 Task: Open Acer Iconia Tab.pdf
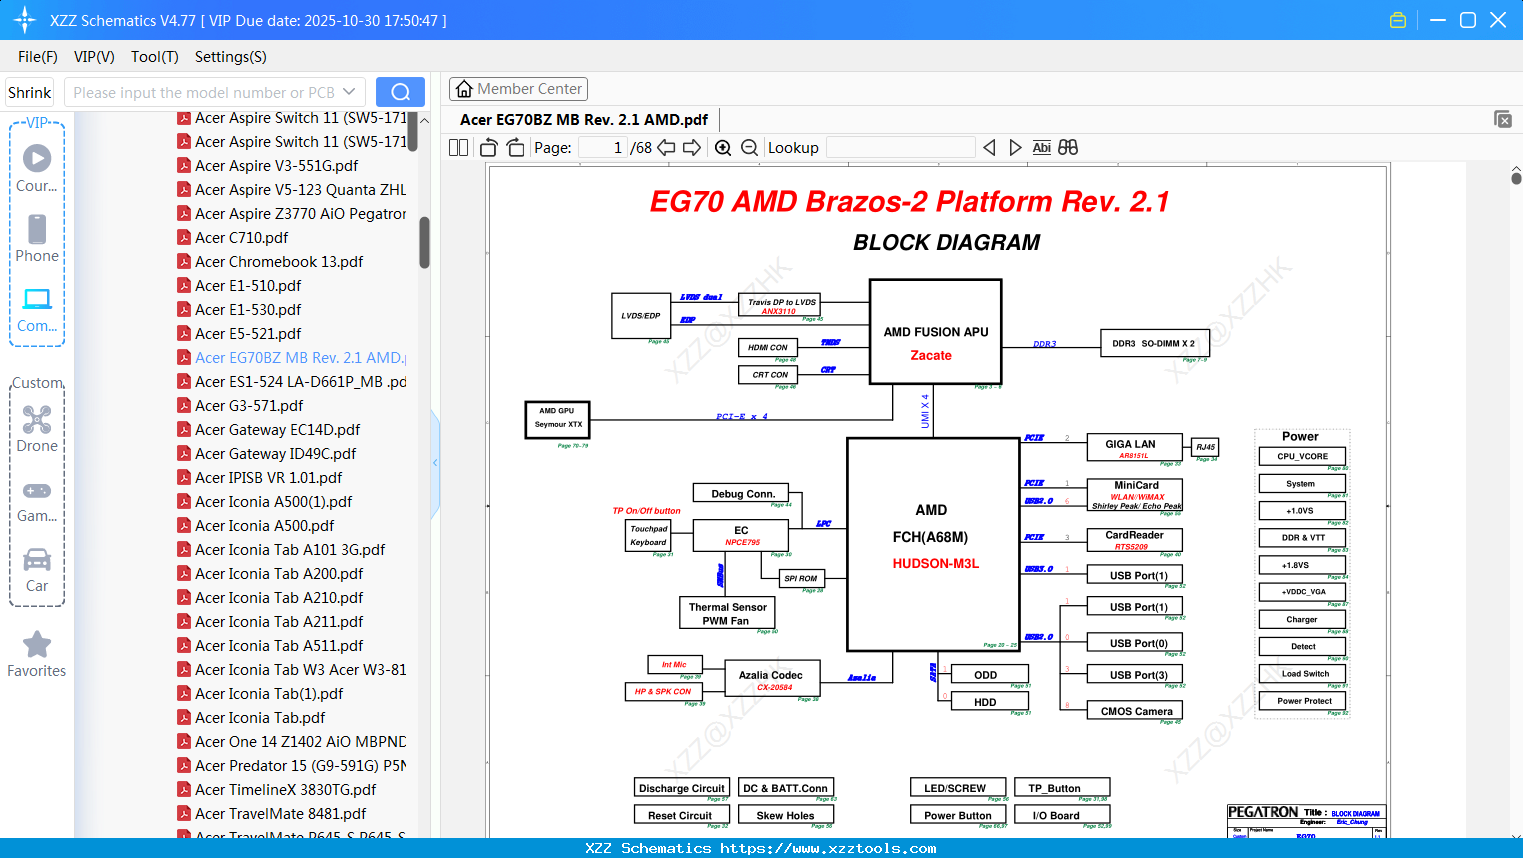point(260,718)
